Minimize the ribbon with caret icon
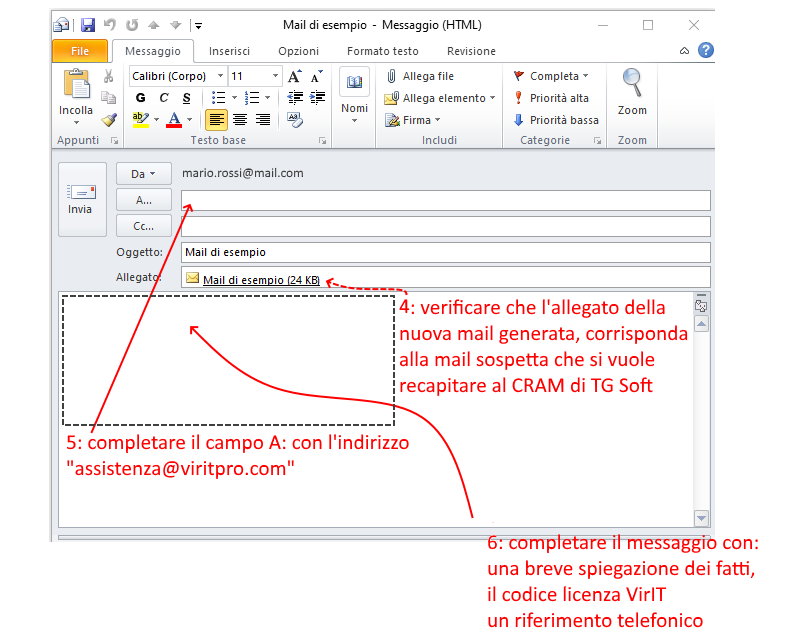 coord(684,51)
